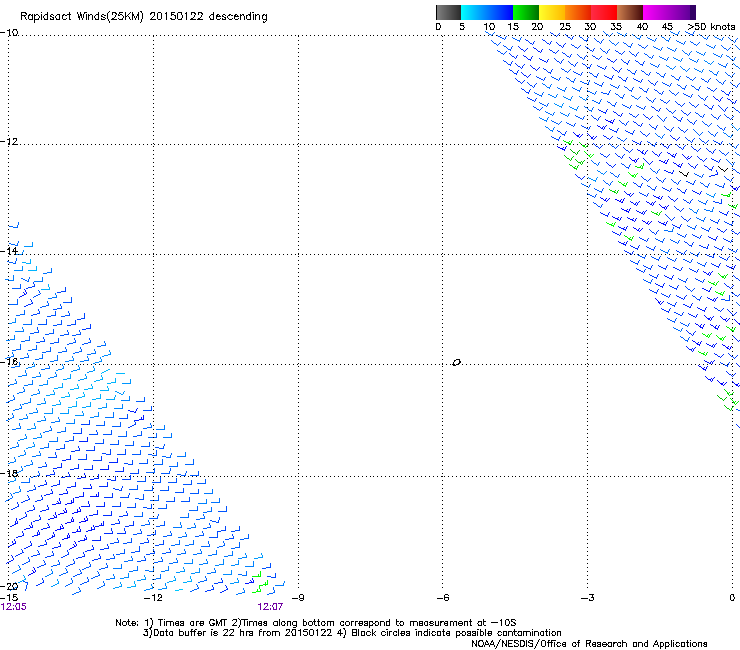Click the '-18' latitude axis label
Viewport: 740px width, 650px height.
tap(9, 473)
